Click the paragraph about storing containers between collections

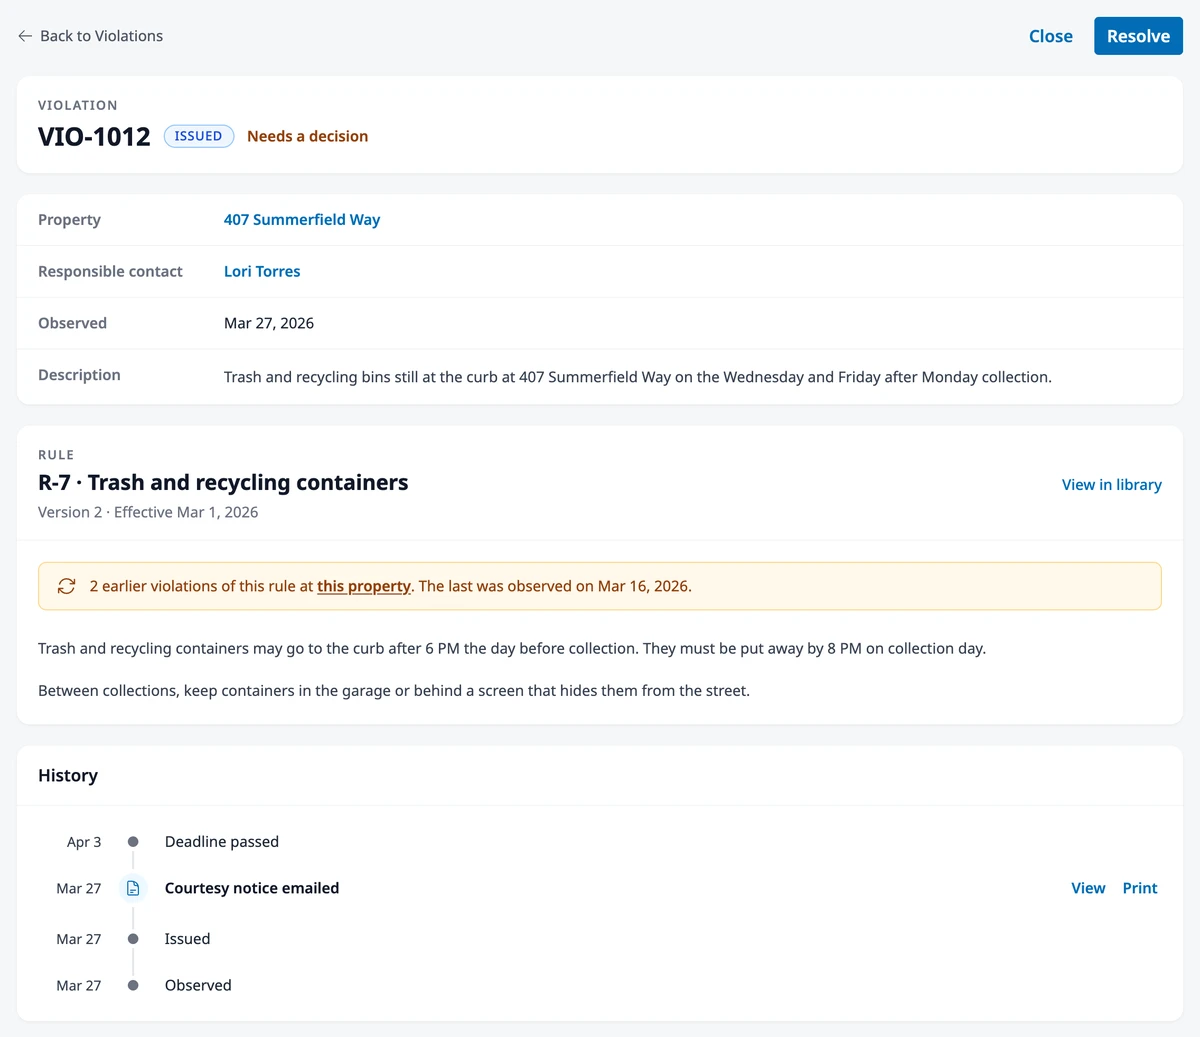point(394,691)
